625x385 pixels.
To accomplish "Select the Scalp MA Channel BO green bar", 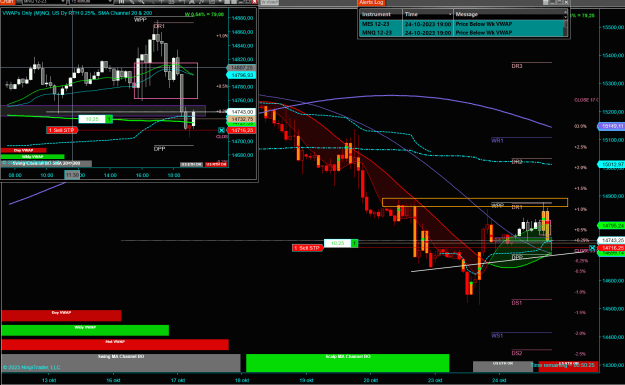I will [x=348, y=363].
